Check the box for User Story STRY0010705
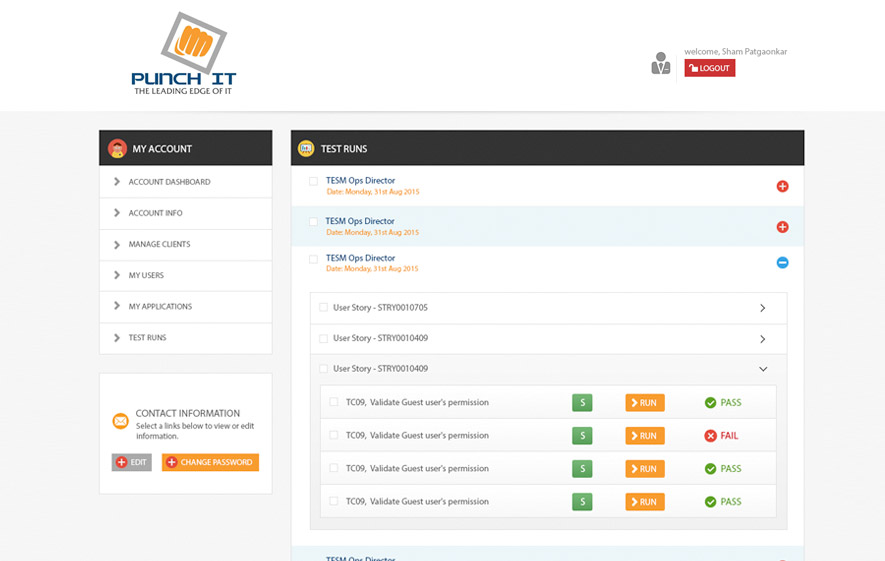This screenshot has width=885, height=561. click(x=323, y=308)
